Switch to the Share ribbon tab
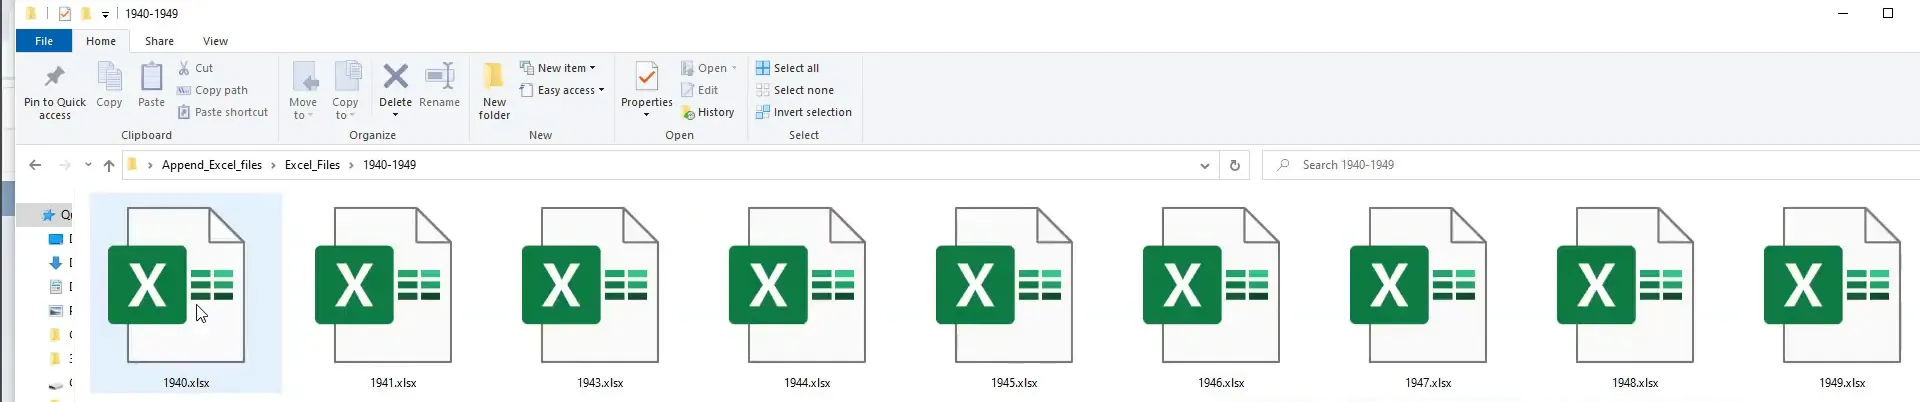This screenshot has height=402, width=1920. 159,41
